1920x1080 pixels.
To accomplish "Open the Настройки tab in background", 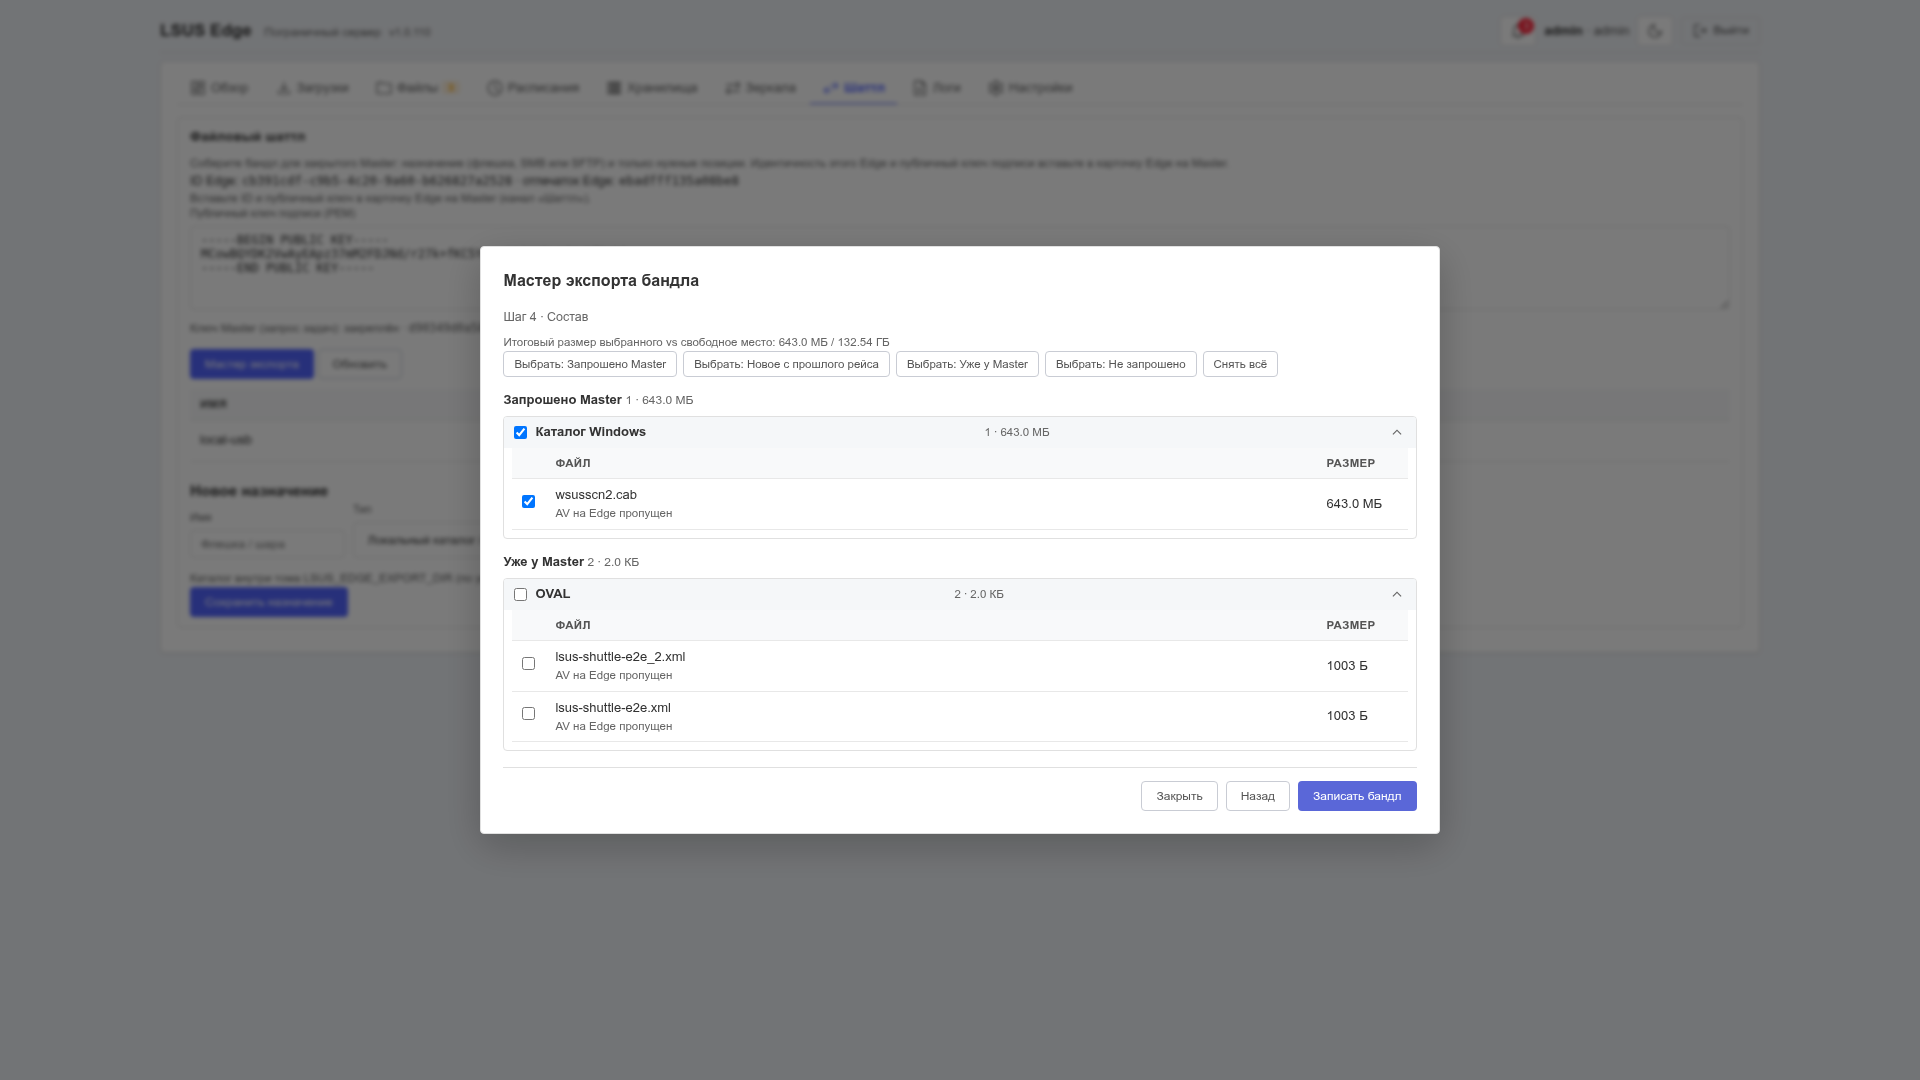I will [x=1030, y=88].
